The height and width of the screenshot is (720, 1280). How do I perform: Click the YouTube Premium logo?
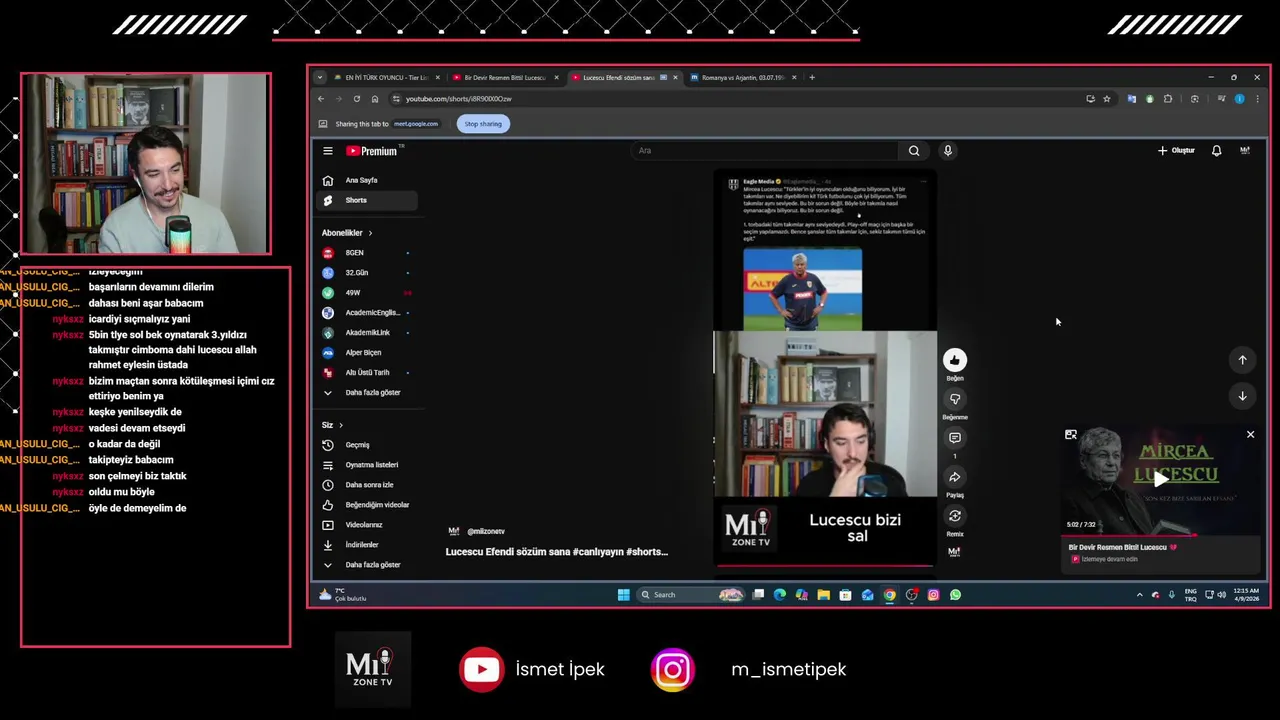point(372,151)
